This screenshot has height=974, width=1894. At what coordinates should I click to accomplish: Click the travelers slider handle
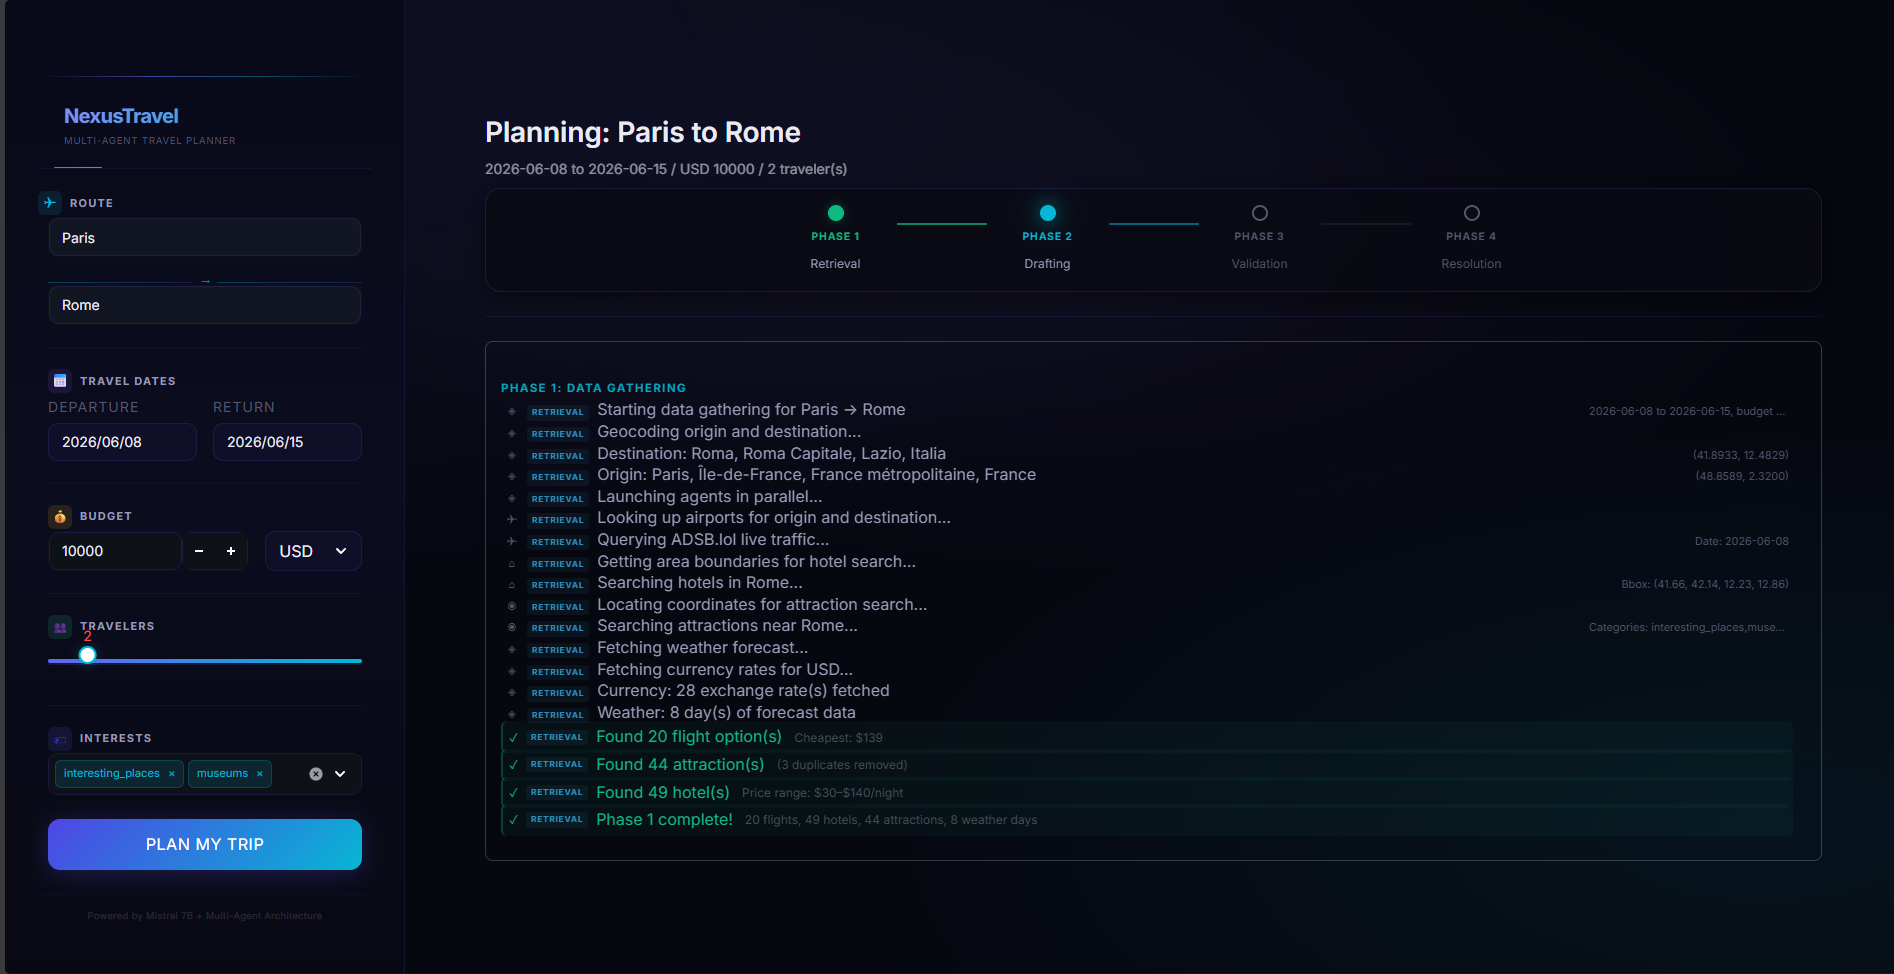click(x=88, y=655)
